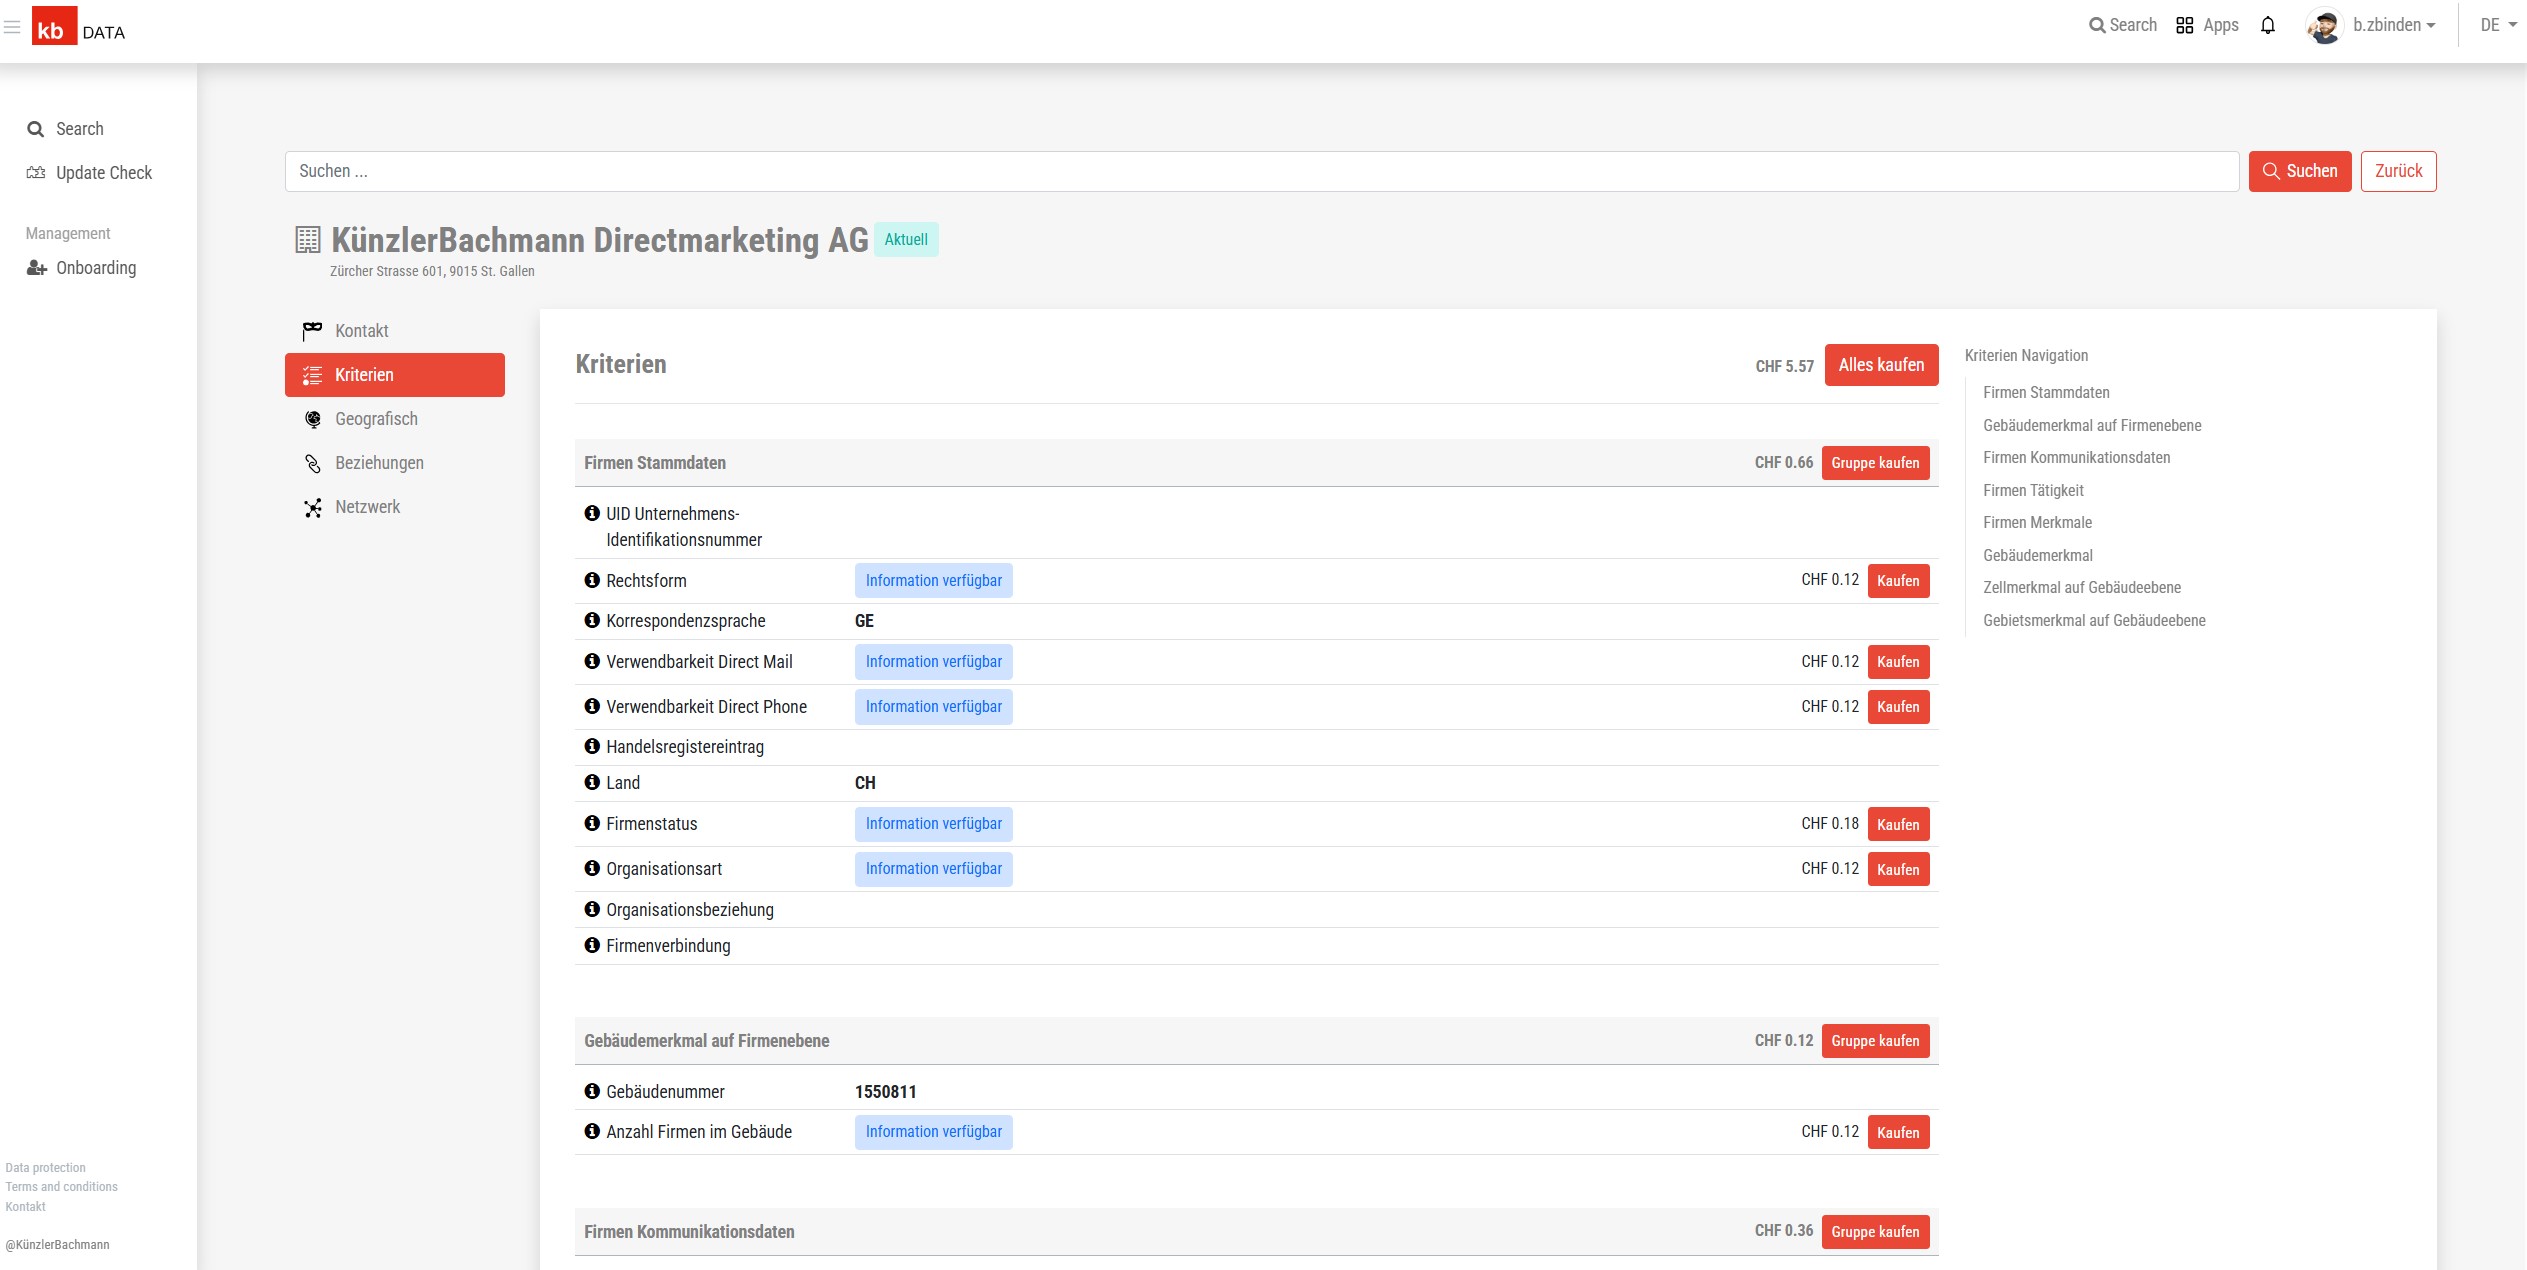The height and width of the screenshot is (1270, 2527).
Task: Switch to the Netzwerk tab
Action: click(x=367, y=507)
